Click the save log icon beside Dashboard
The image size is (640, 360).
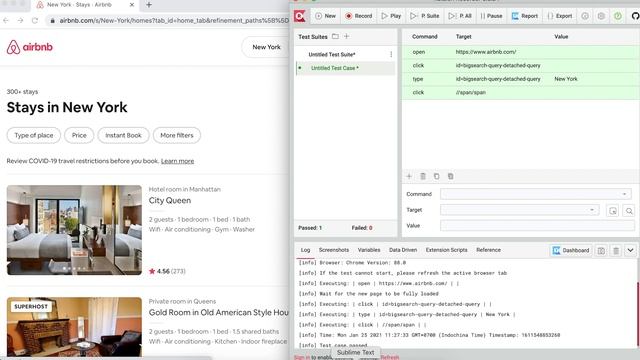click(601, 250)
